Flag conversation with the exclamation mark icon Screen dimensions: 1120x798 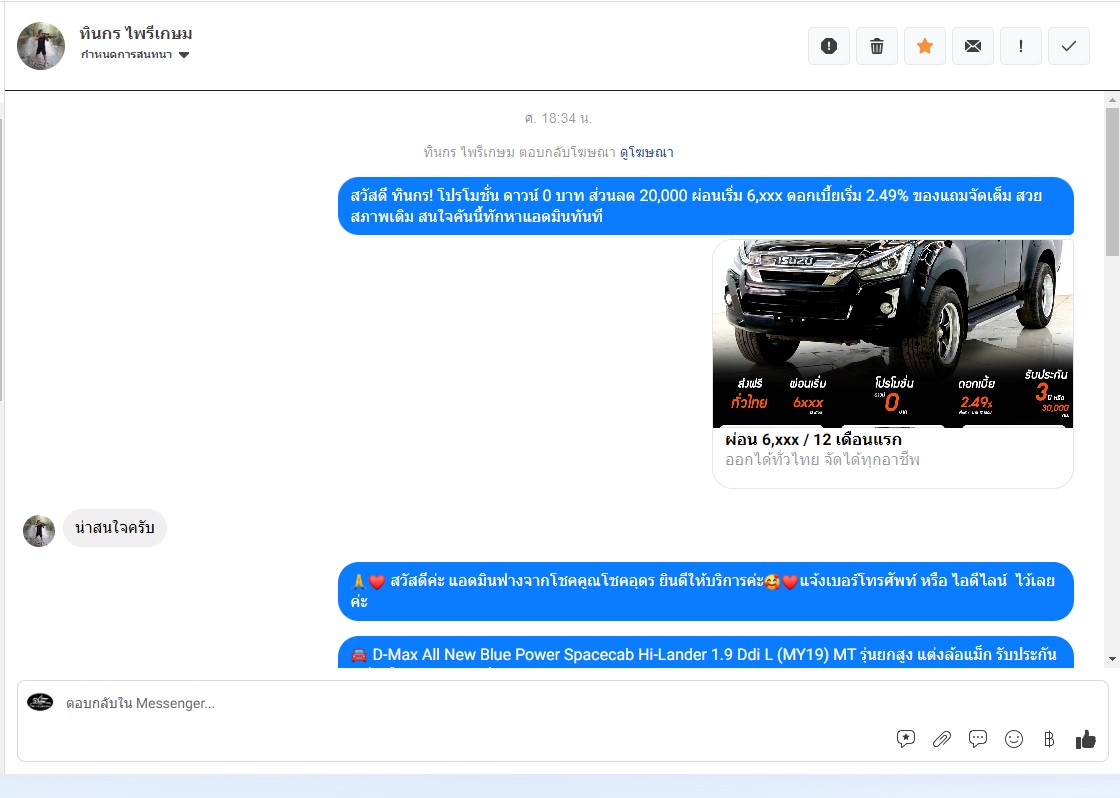tap(1021, 46)
